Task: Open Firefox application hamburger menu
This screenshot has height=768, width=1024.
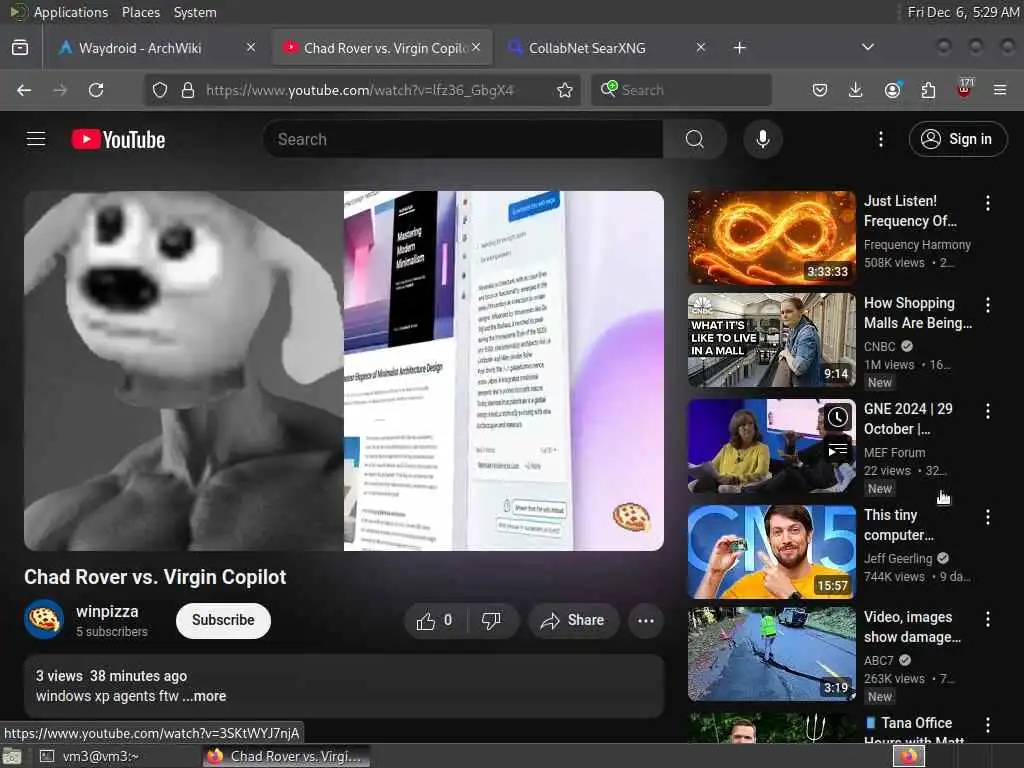Action: [1000, 90]
